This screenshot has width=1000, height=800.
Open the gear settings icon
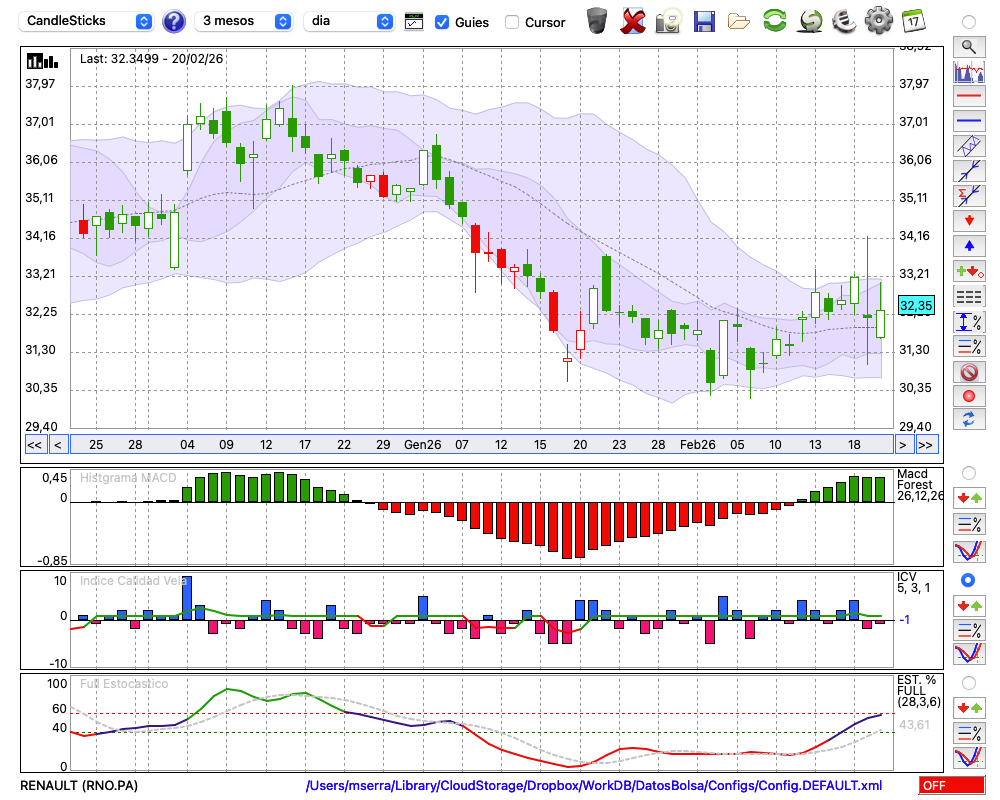coord(878,20)
